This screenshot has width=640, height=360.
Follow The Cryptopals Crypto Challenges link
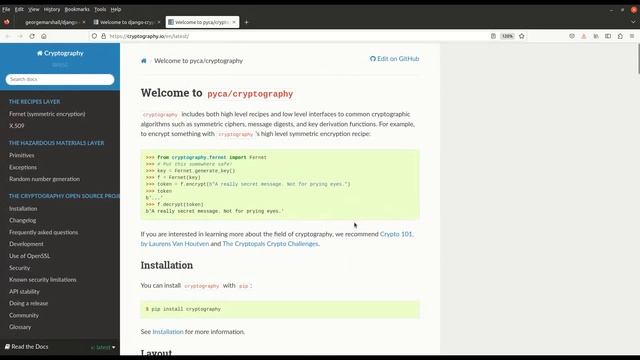coord(270,244)
